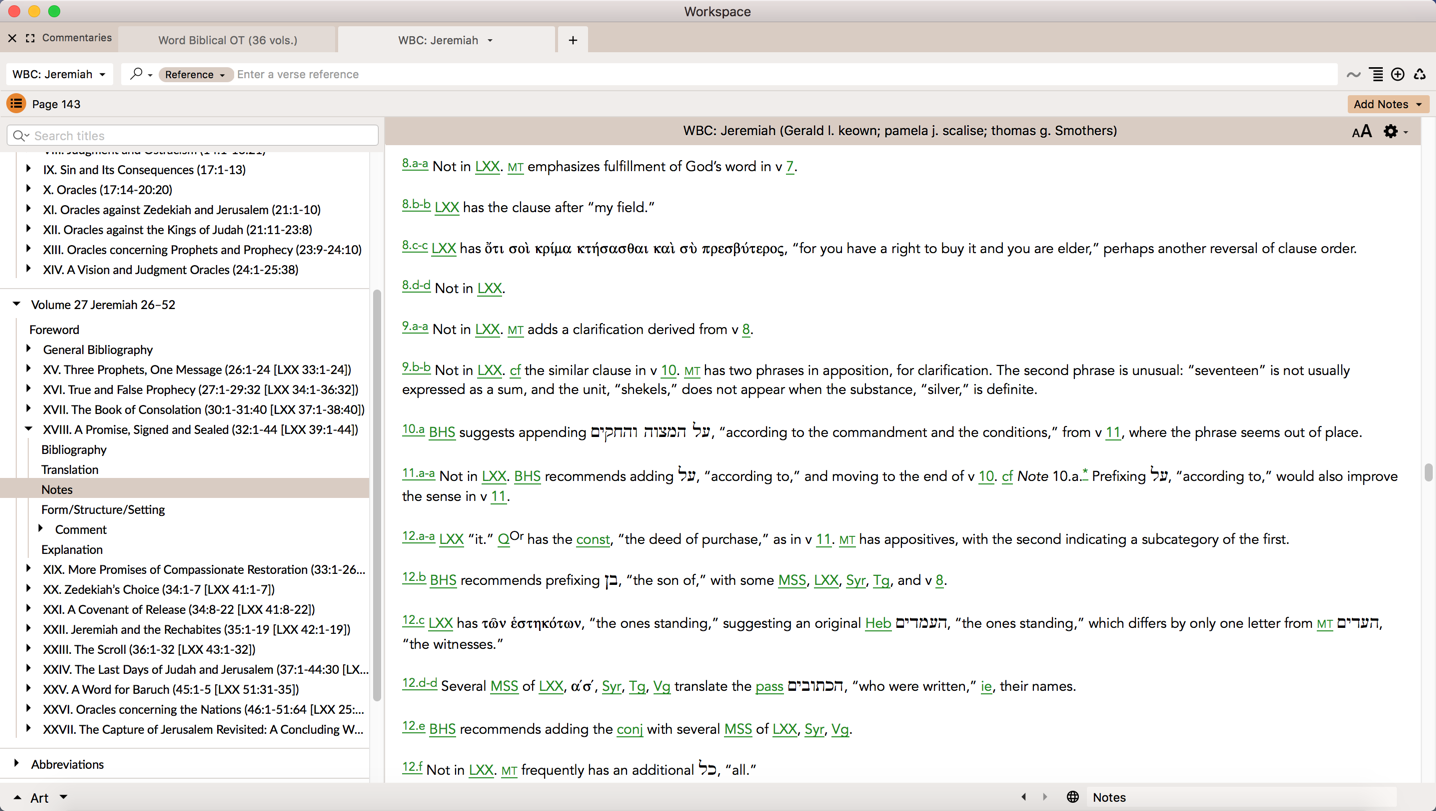Open the WBC: Jeremiah tab dropdown arrow

[x=490, y=41]
